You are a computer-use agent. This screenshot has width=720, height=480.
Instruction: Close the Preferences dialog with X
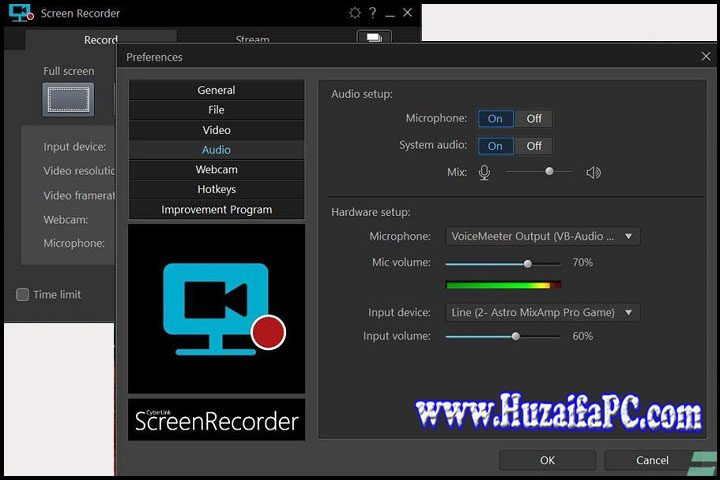[706, 56]
